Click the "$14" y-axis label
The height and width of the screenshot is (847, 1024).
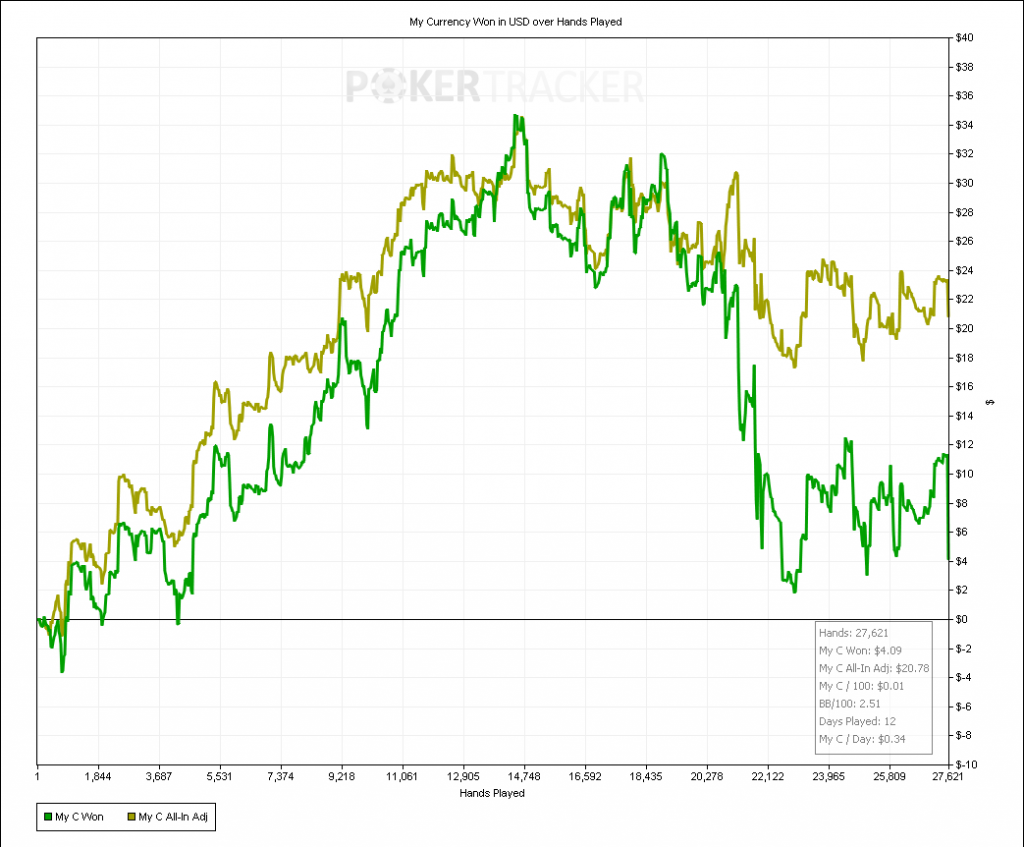(964, 416)
